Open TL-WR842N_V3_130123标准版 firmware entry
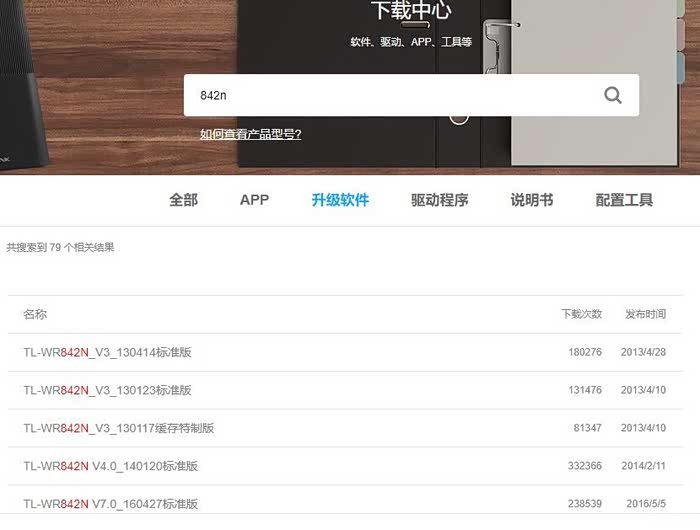The image size is (700, 530). (107, 390)
